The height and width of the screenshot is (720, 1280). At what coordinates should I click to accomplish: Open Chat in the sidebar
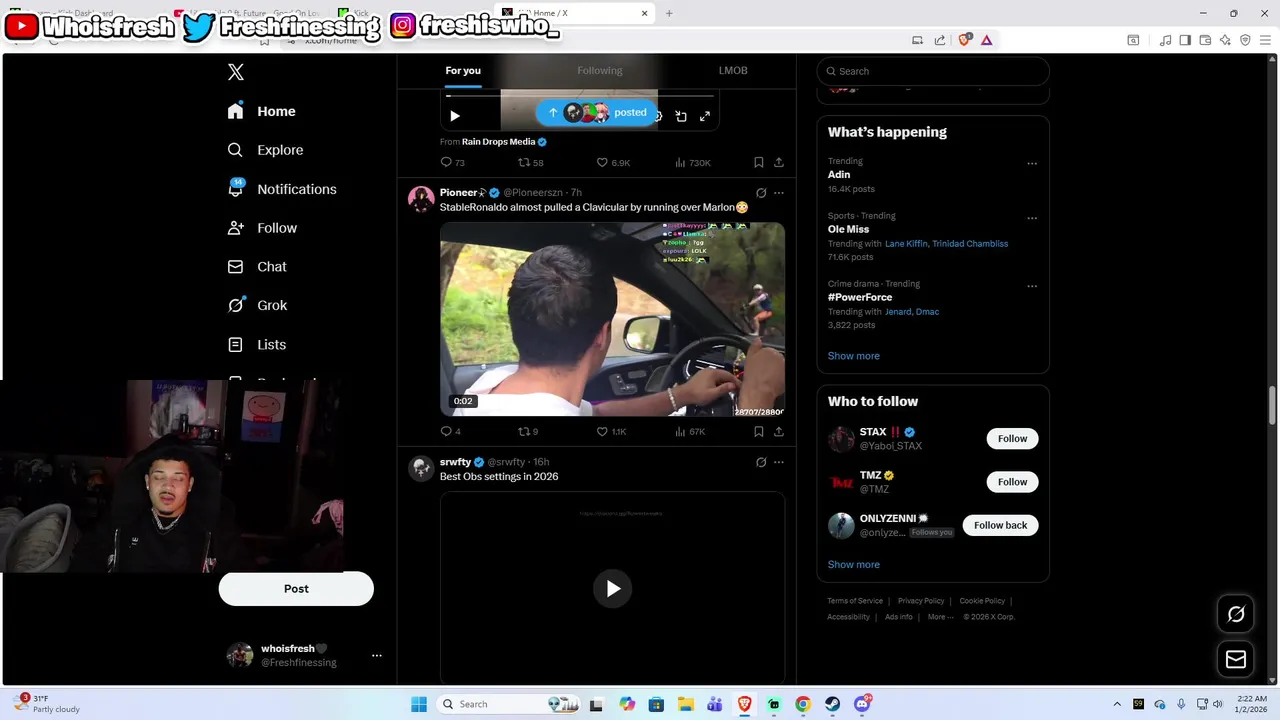pos(257,267)
